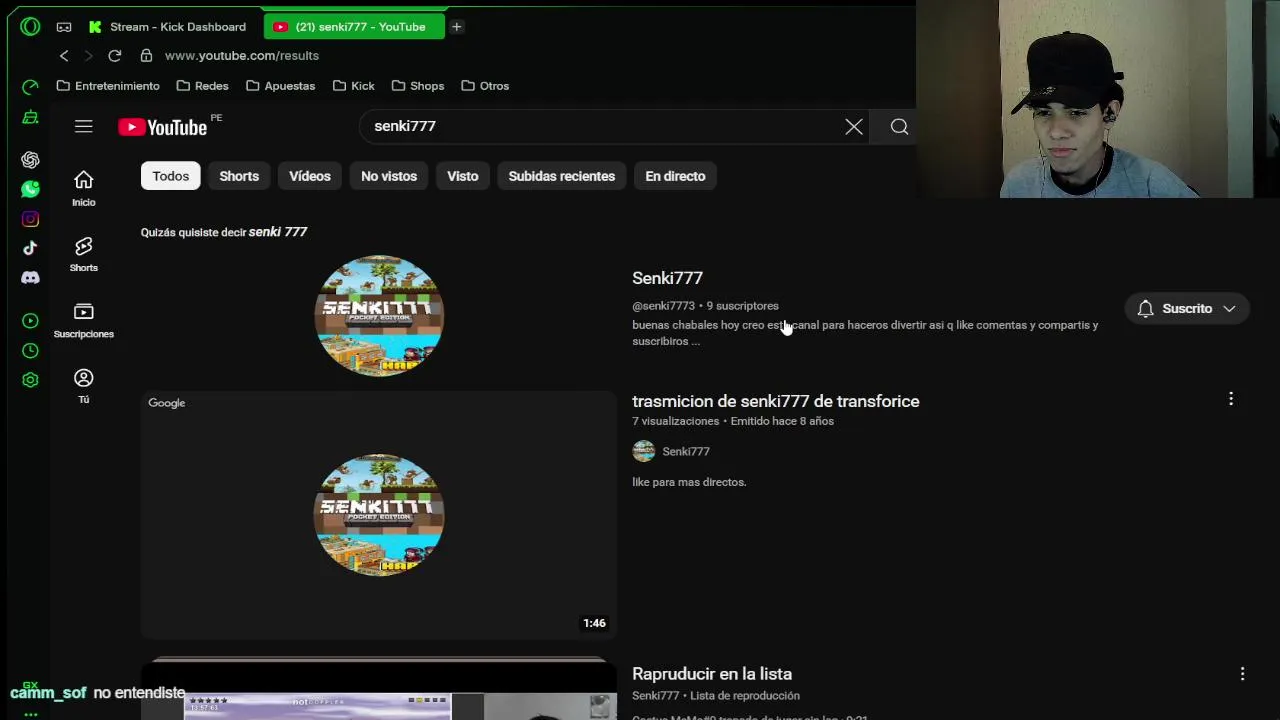Filter results by No vistos
This screenshot has height=720, width=1280.
tap(389, 176)
